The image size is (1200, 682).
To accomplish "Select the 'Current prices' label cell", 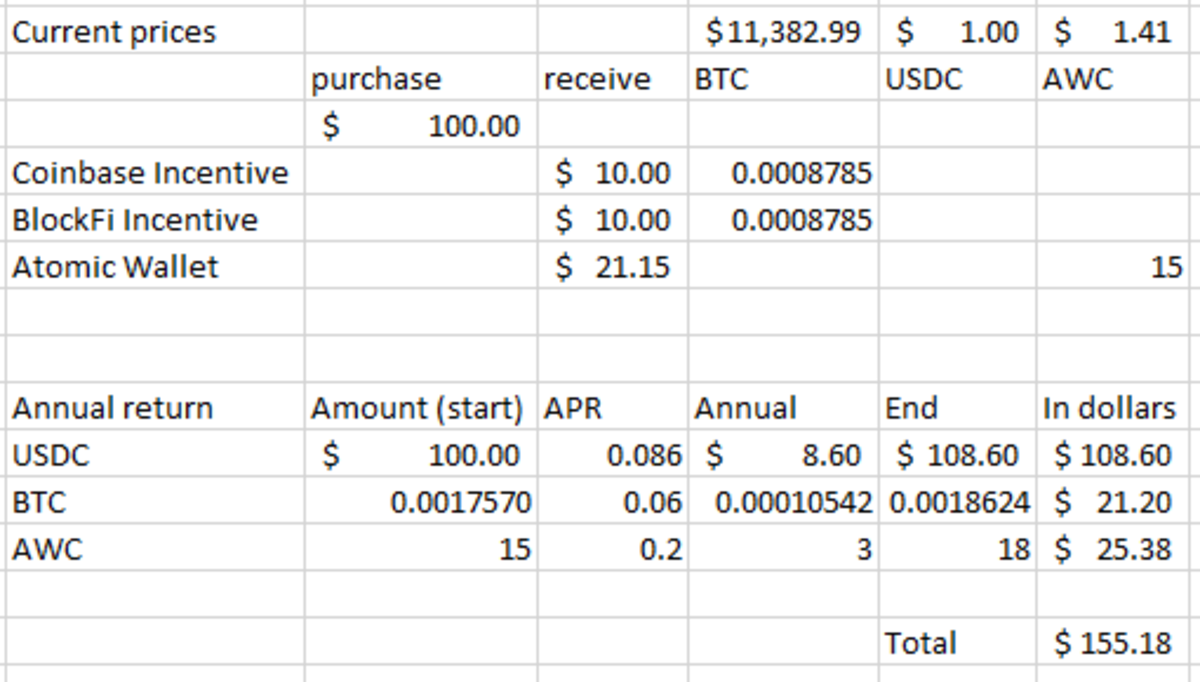I will [x=114, y=32].
